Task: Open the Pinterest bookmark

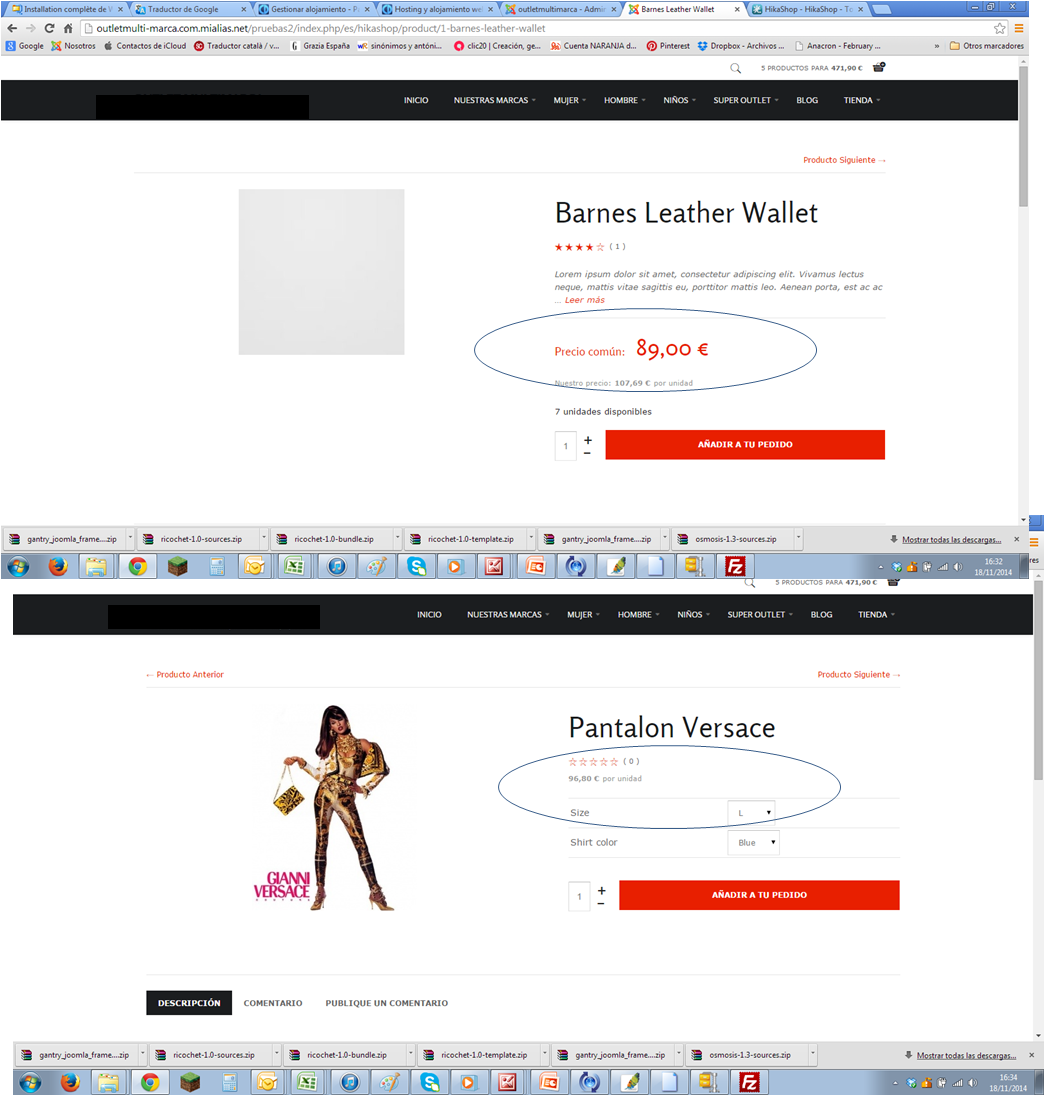Action: tap(668, 46)
